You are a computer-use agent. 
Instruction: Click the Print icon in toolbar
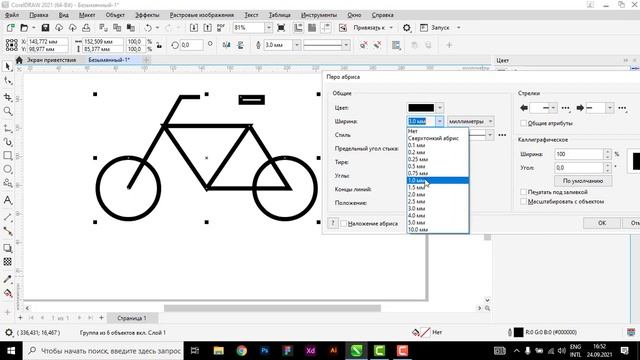click(x=86, y=28)
